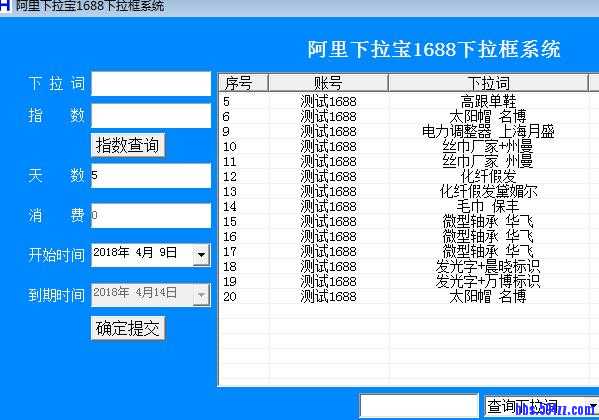This screenshot has width=599, height=420.
Task: Click the 下拉词 input field
Action: 151,84
